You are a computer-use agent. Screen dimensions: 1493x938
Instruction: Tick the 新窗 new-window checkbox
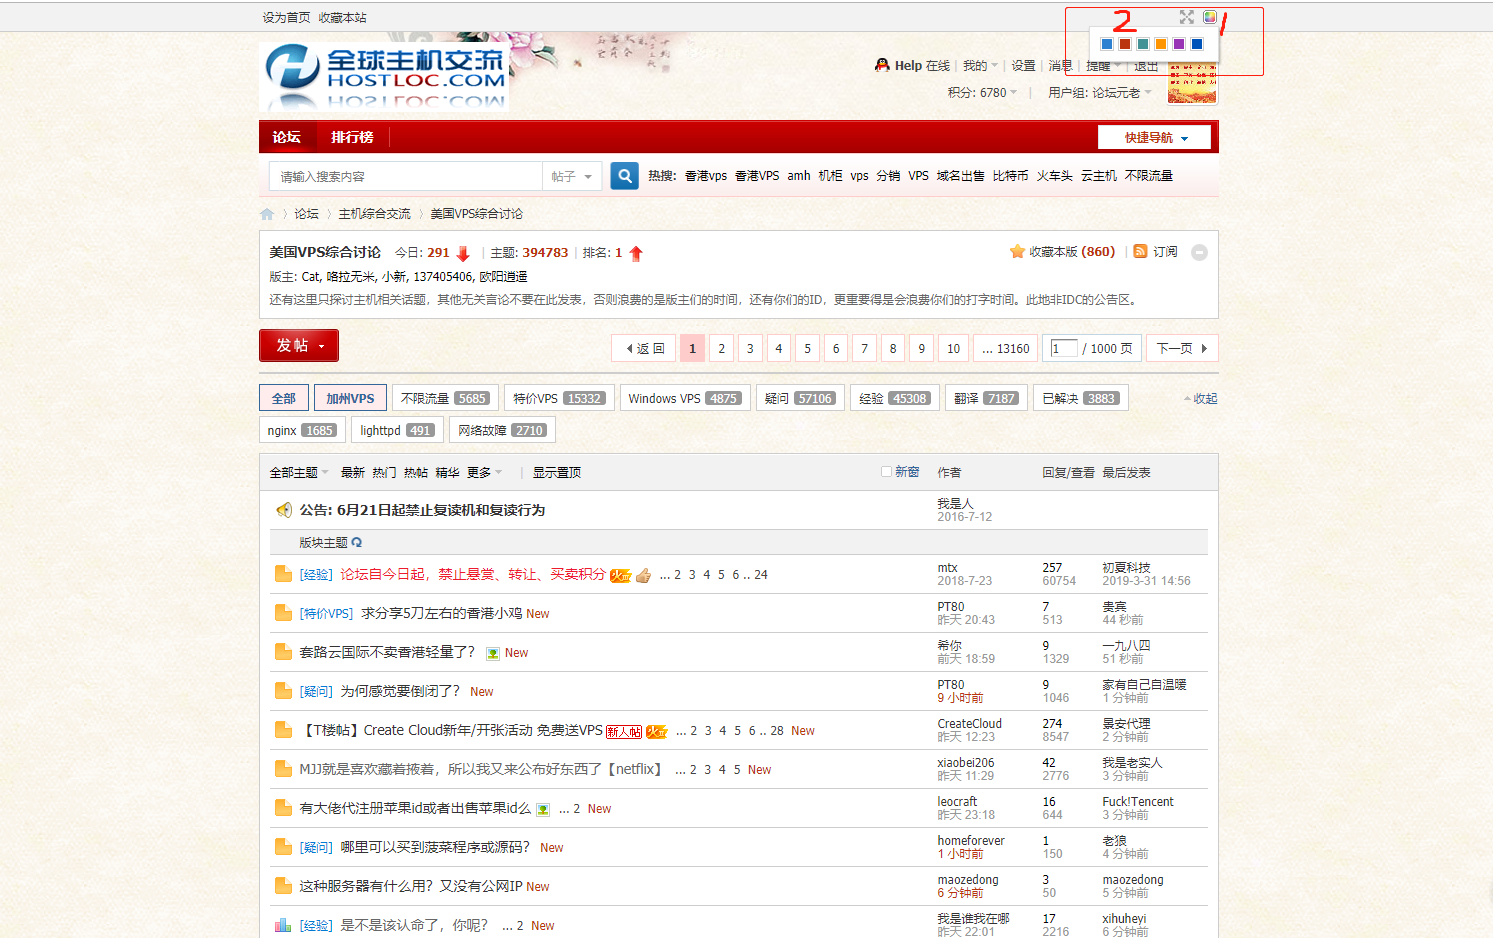(886, 472)
